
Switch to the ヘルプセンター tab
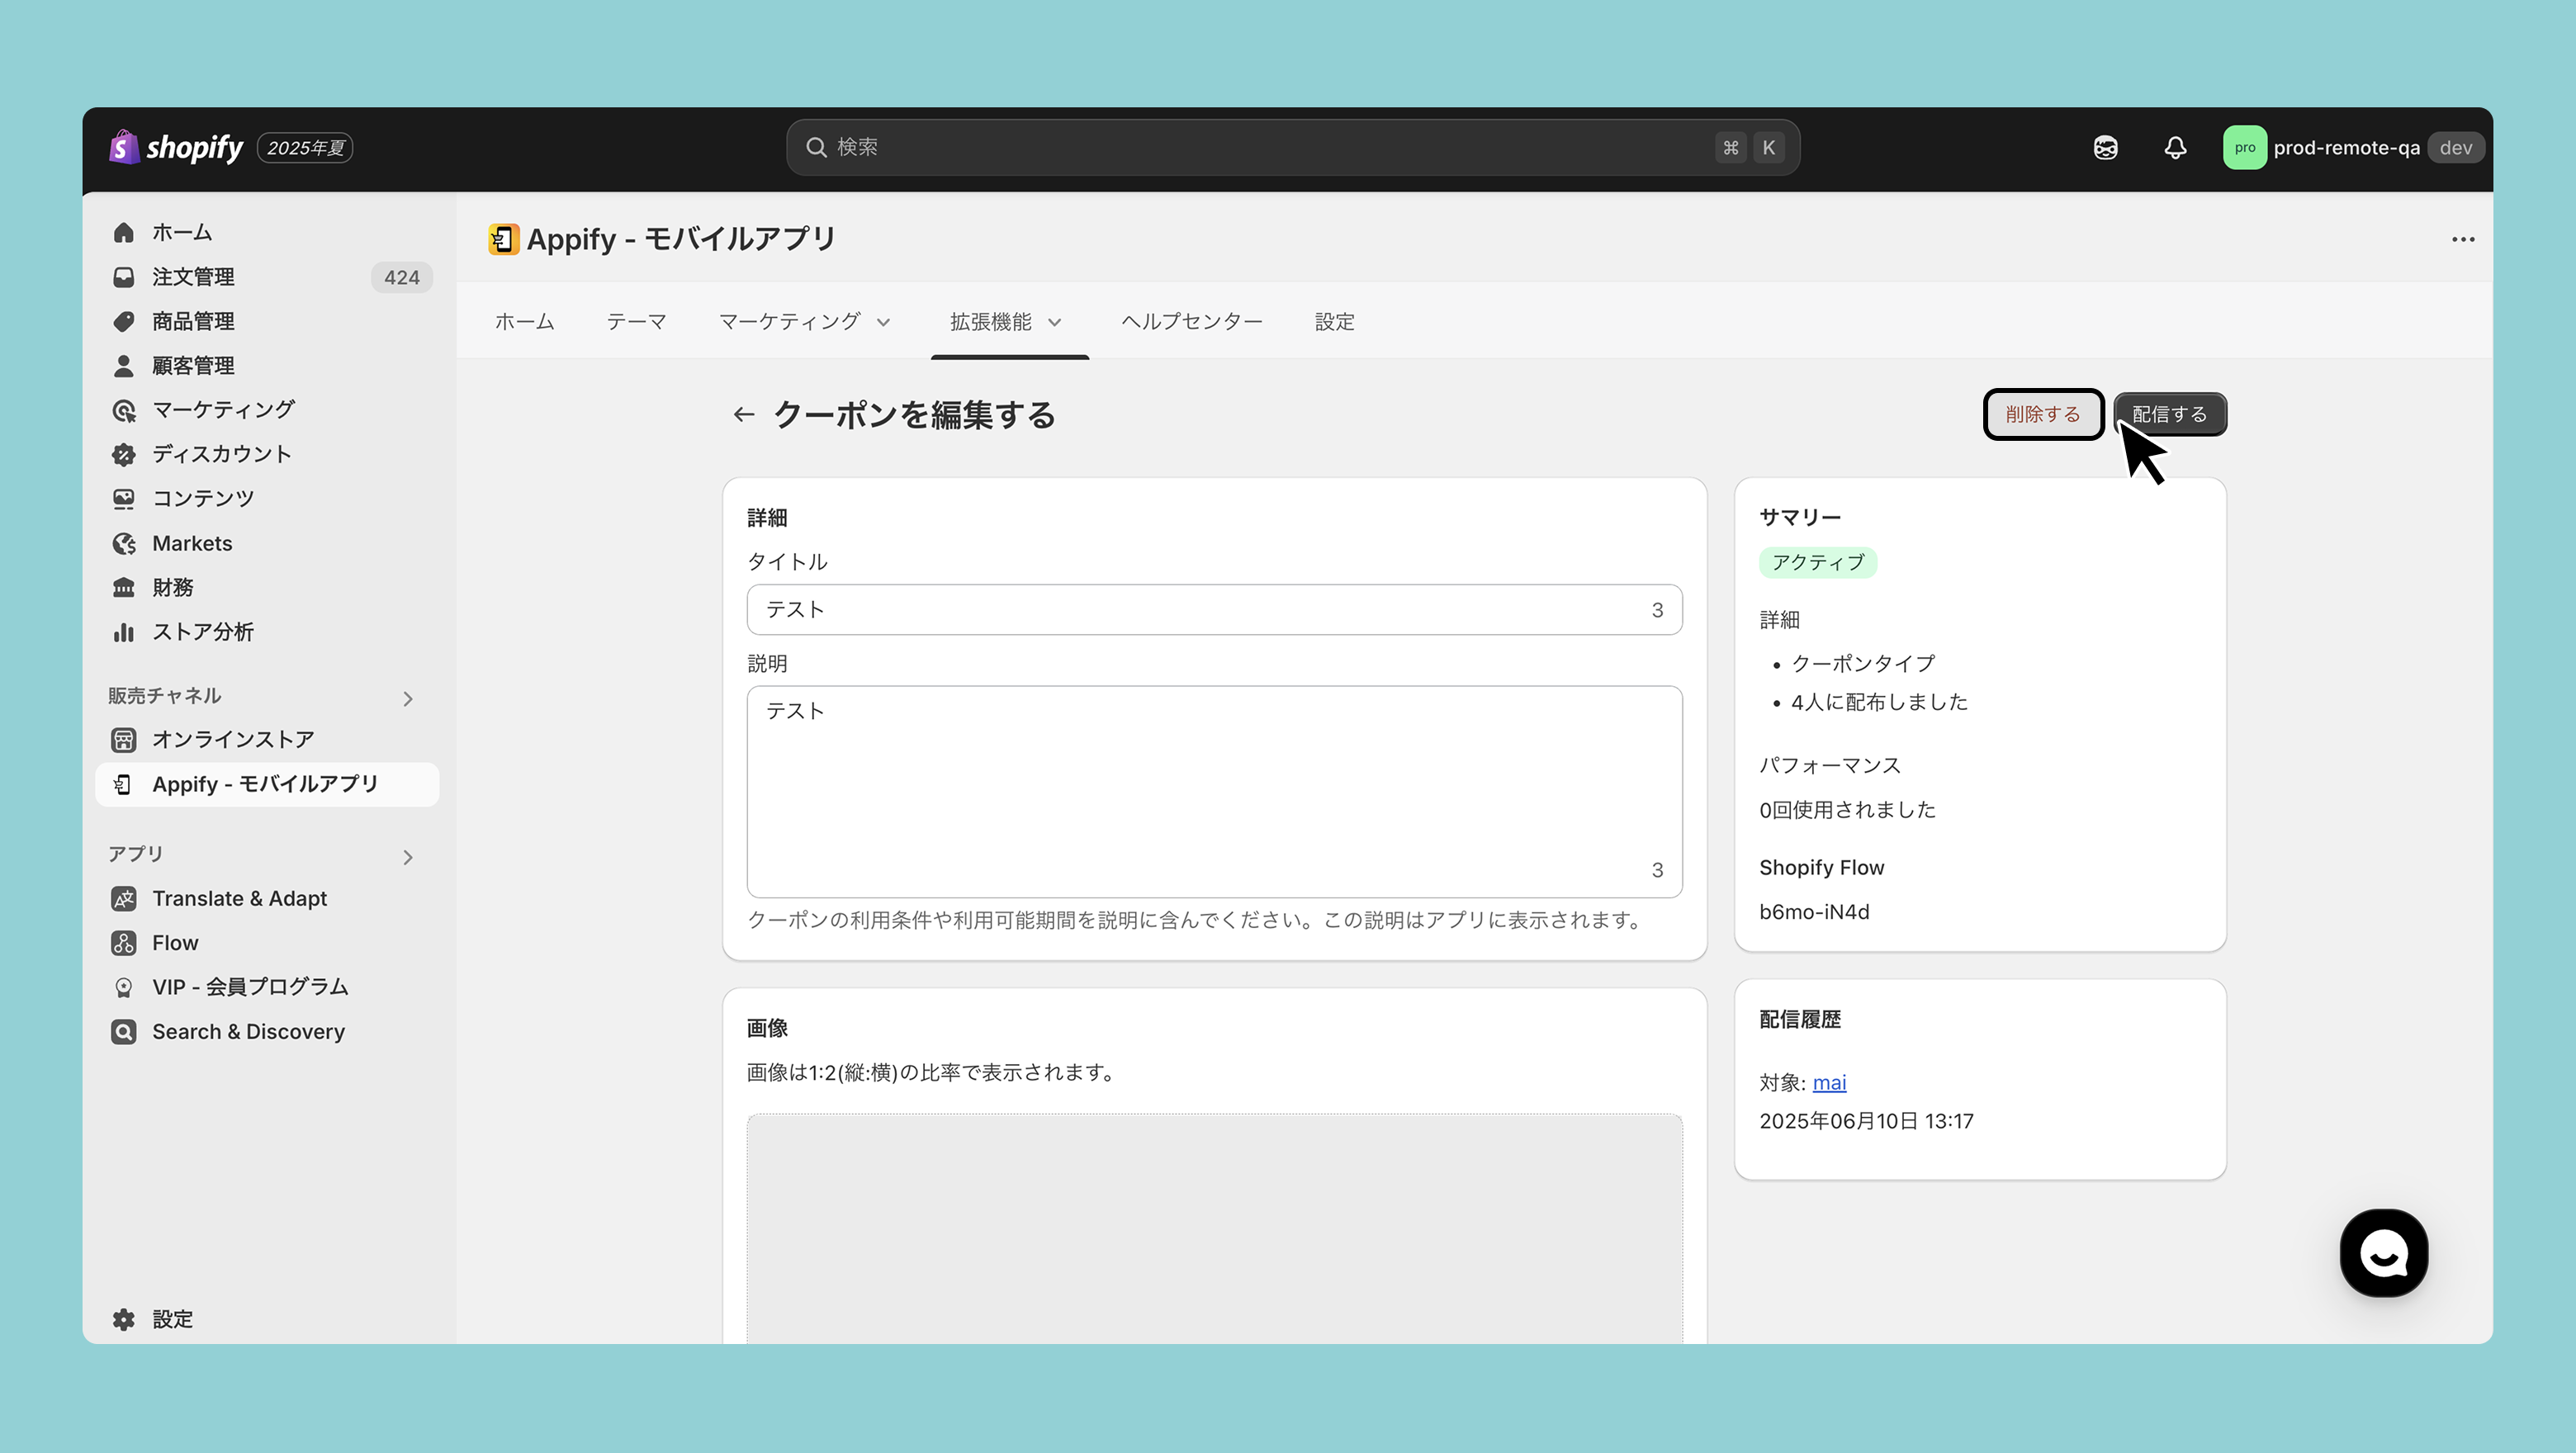1191,322
